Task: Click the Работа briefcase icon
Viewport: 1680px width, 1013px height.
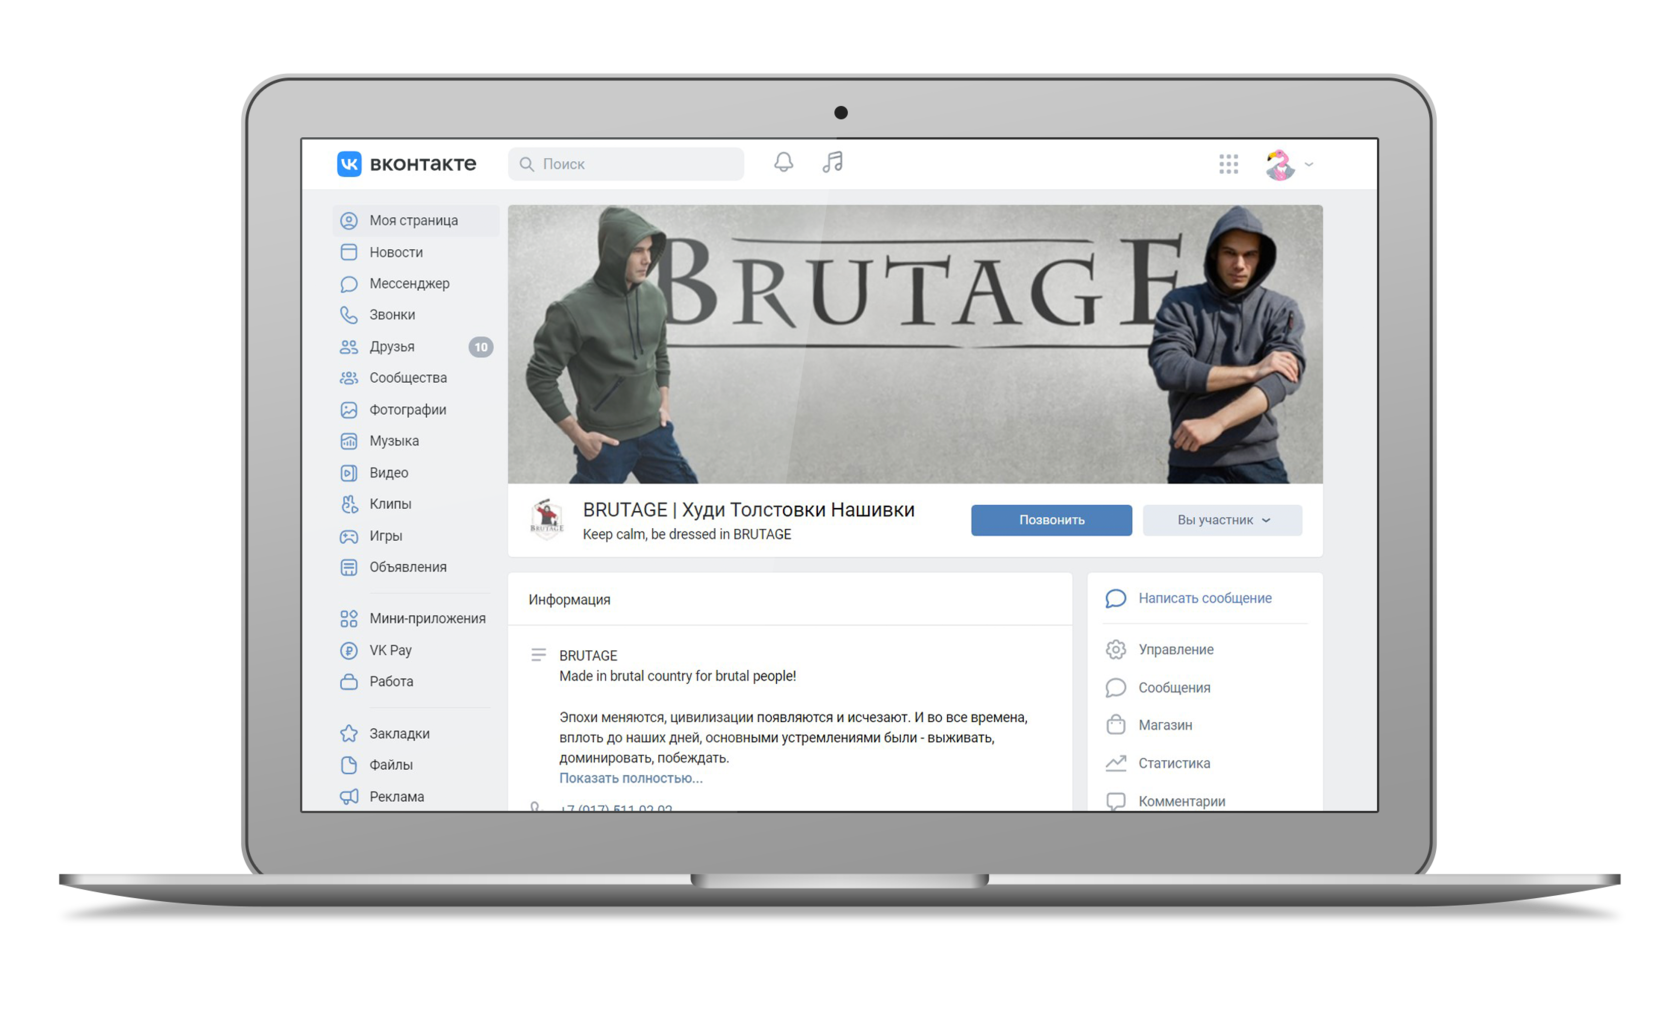Action: 349,682
